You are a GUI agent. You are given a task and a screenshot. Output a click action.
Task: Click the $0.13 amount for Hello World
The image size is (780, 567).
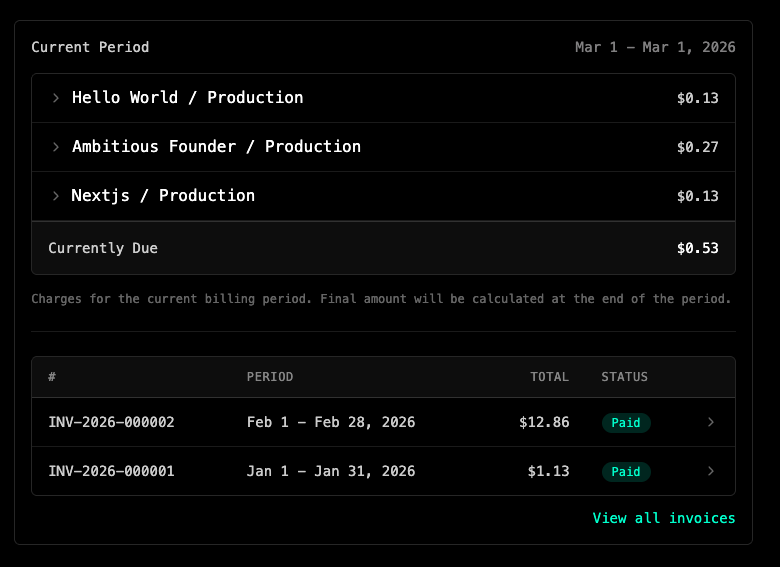click(x=697, y=98)
